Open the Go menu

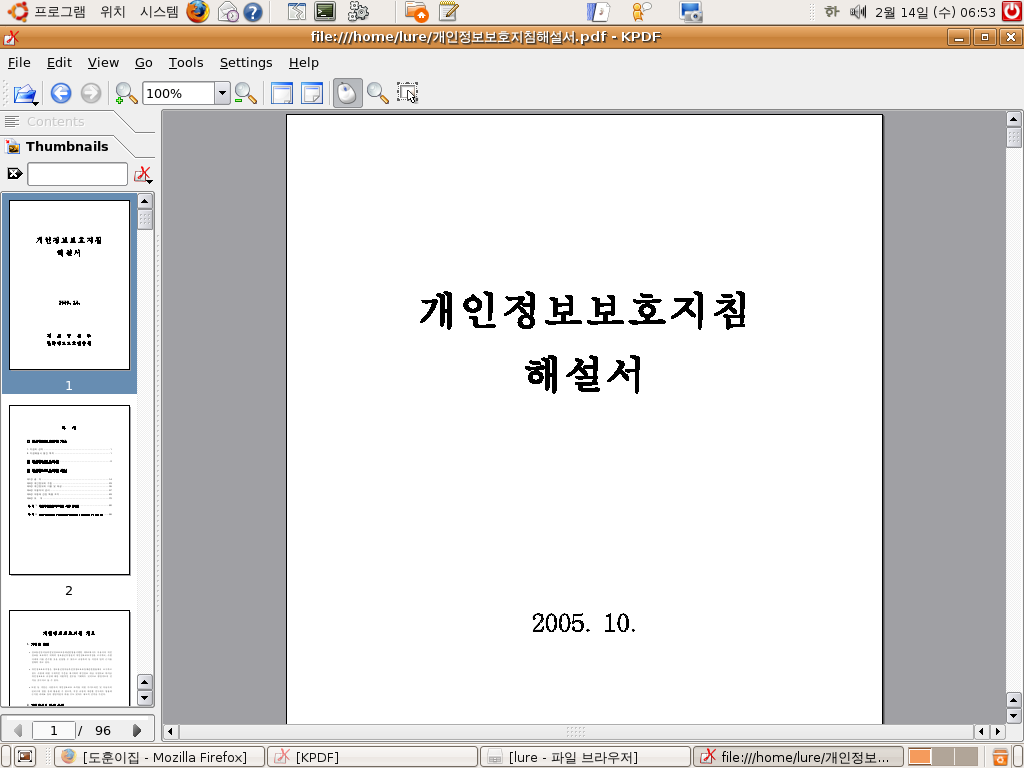coord(143,62)
